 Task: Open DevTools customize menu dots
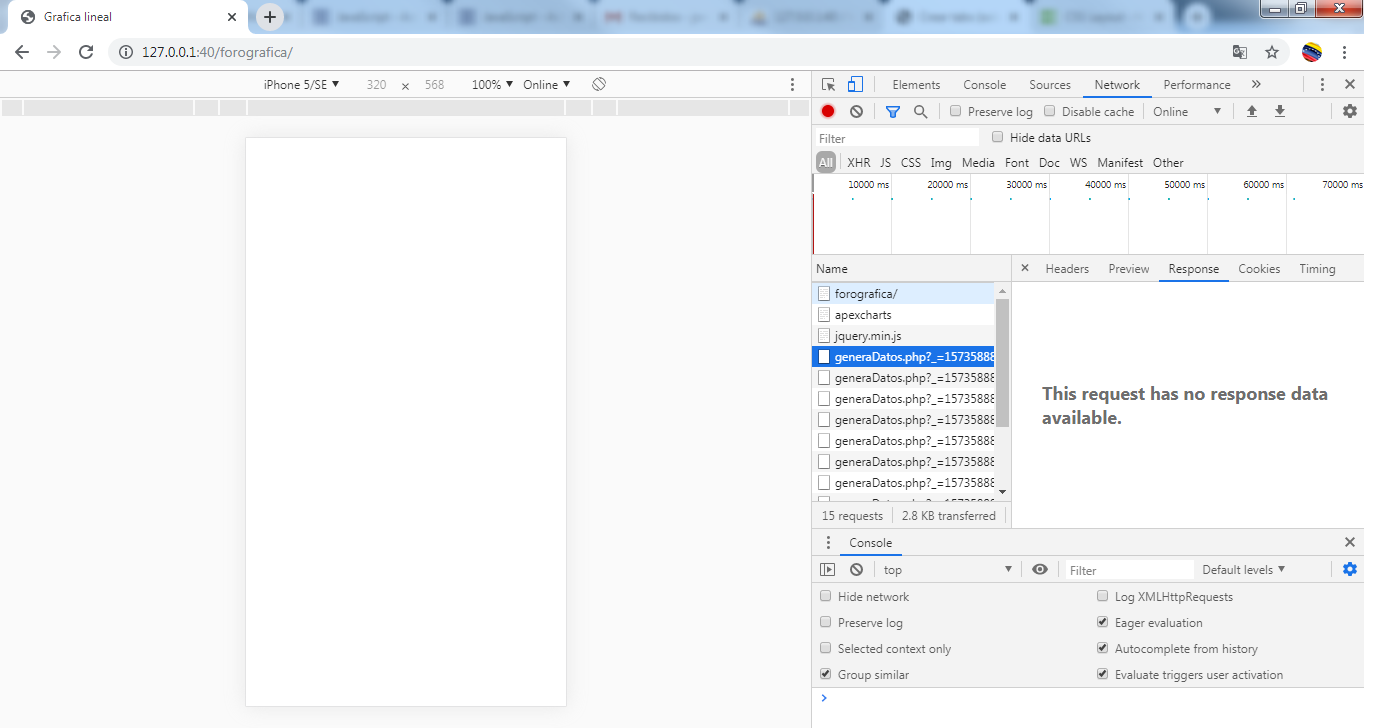(x=1322, y=85)
